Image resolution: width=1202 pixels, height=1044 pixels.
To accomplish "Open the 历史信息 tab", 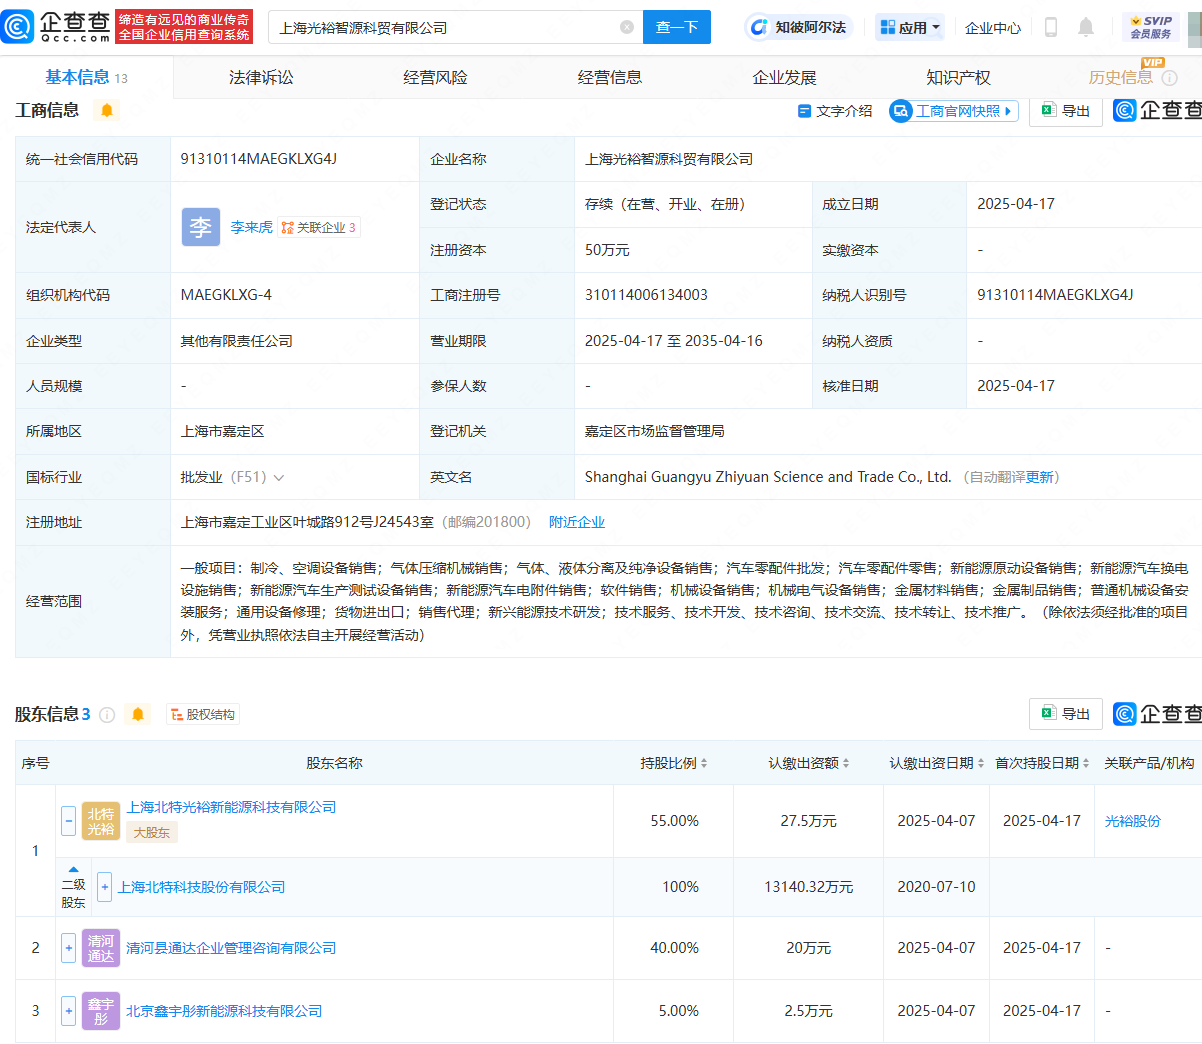I will click(1120, 77).
